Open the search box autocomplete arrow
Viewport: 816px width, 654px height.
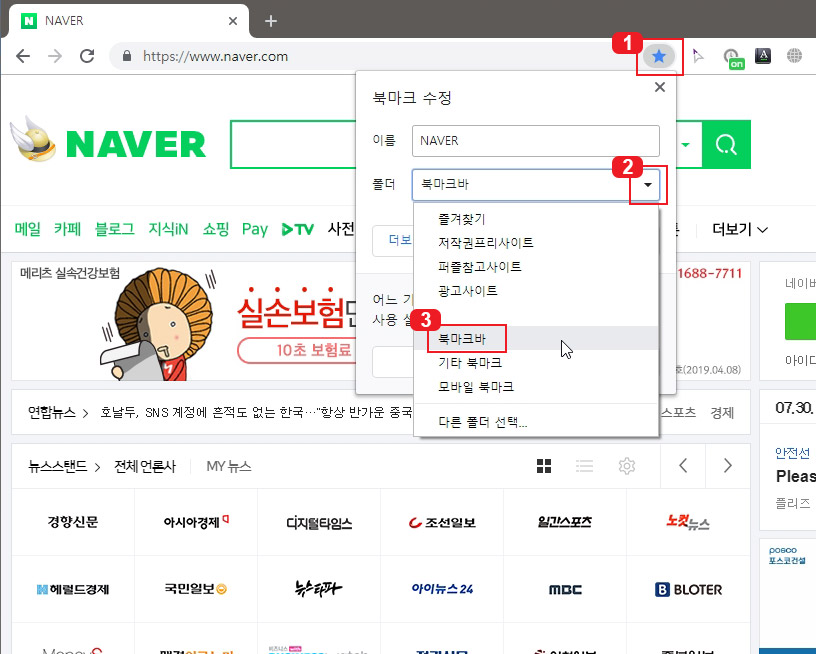[686, 145]
